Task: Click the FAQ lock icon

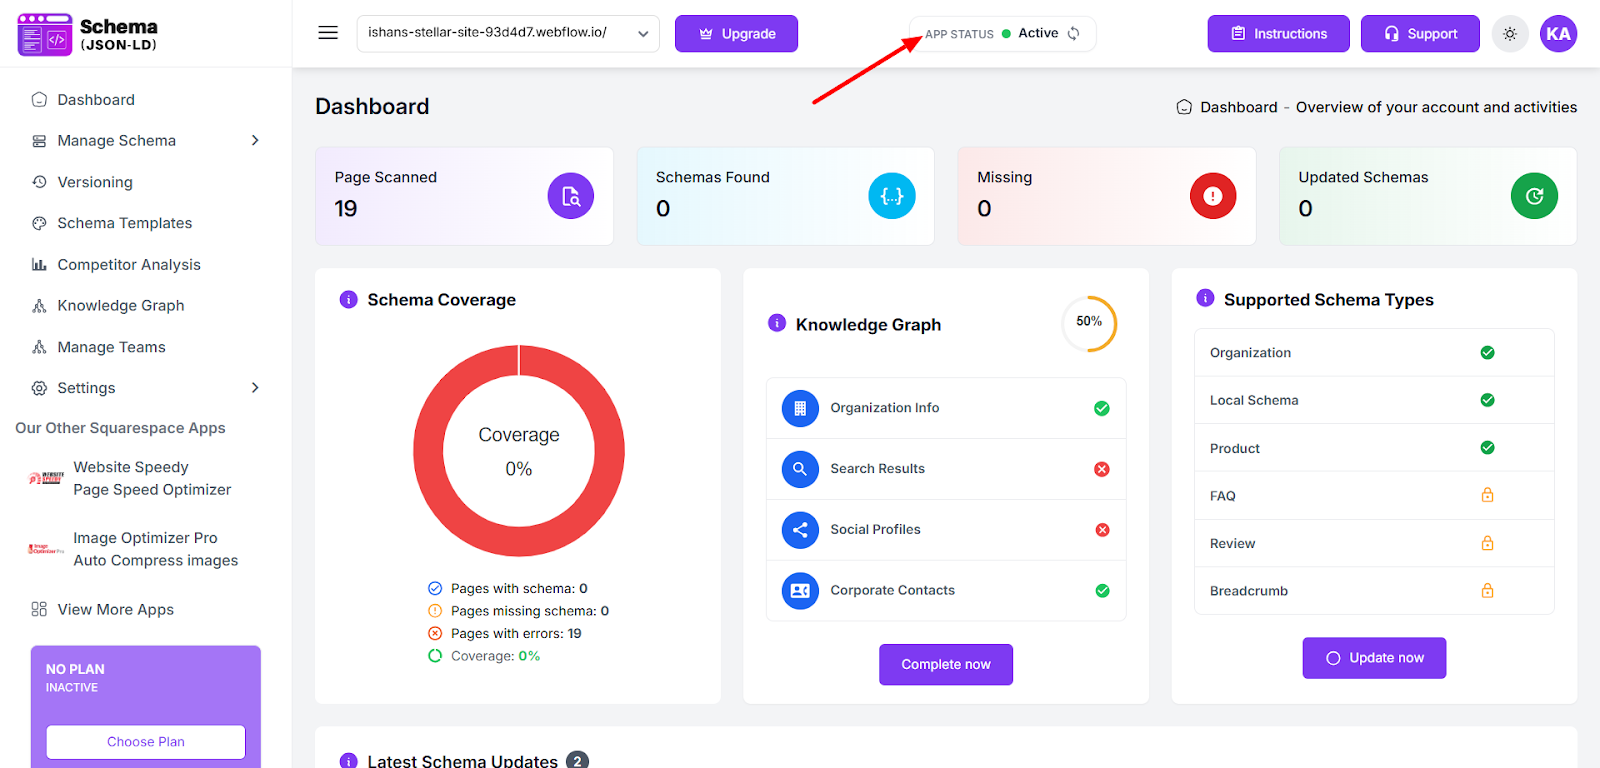Action: [x=1487, y=495]
